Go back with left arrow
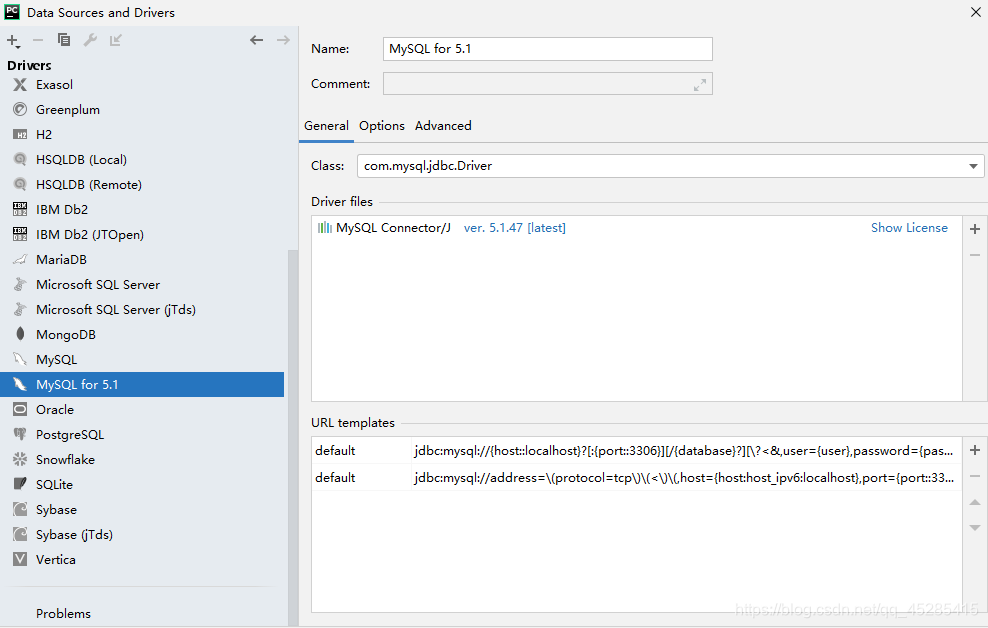Image resolution: width=988 pixels, height=628 pixels. 256,40
